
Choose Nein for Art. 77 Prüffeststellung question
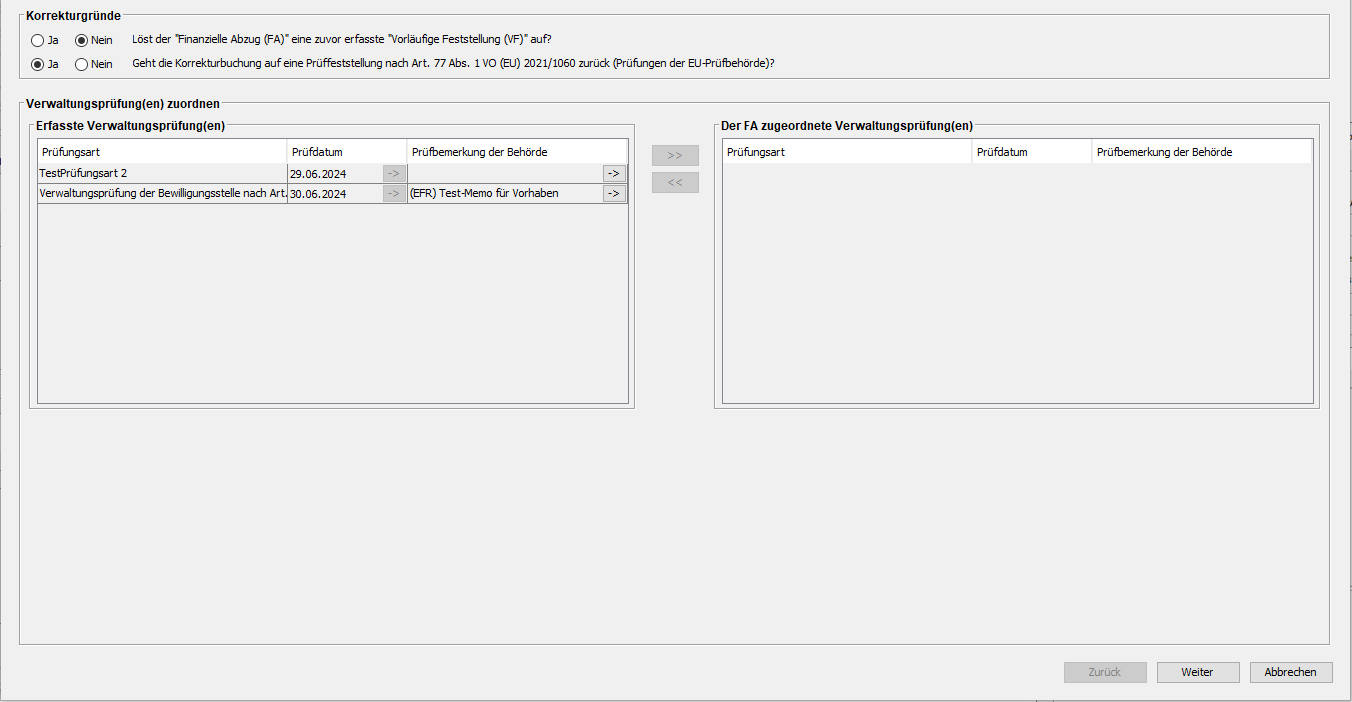click(x=82, y=64)
